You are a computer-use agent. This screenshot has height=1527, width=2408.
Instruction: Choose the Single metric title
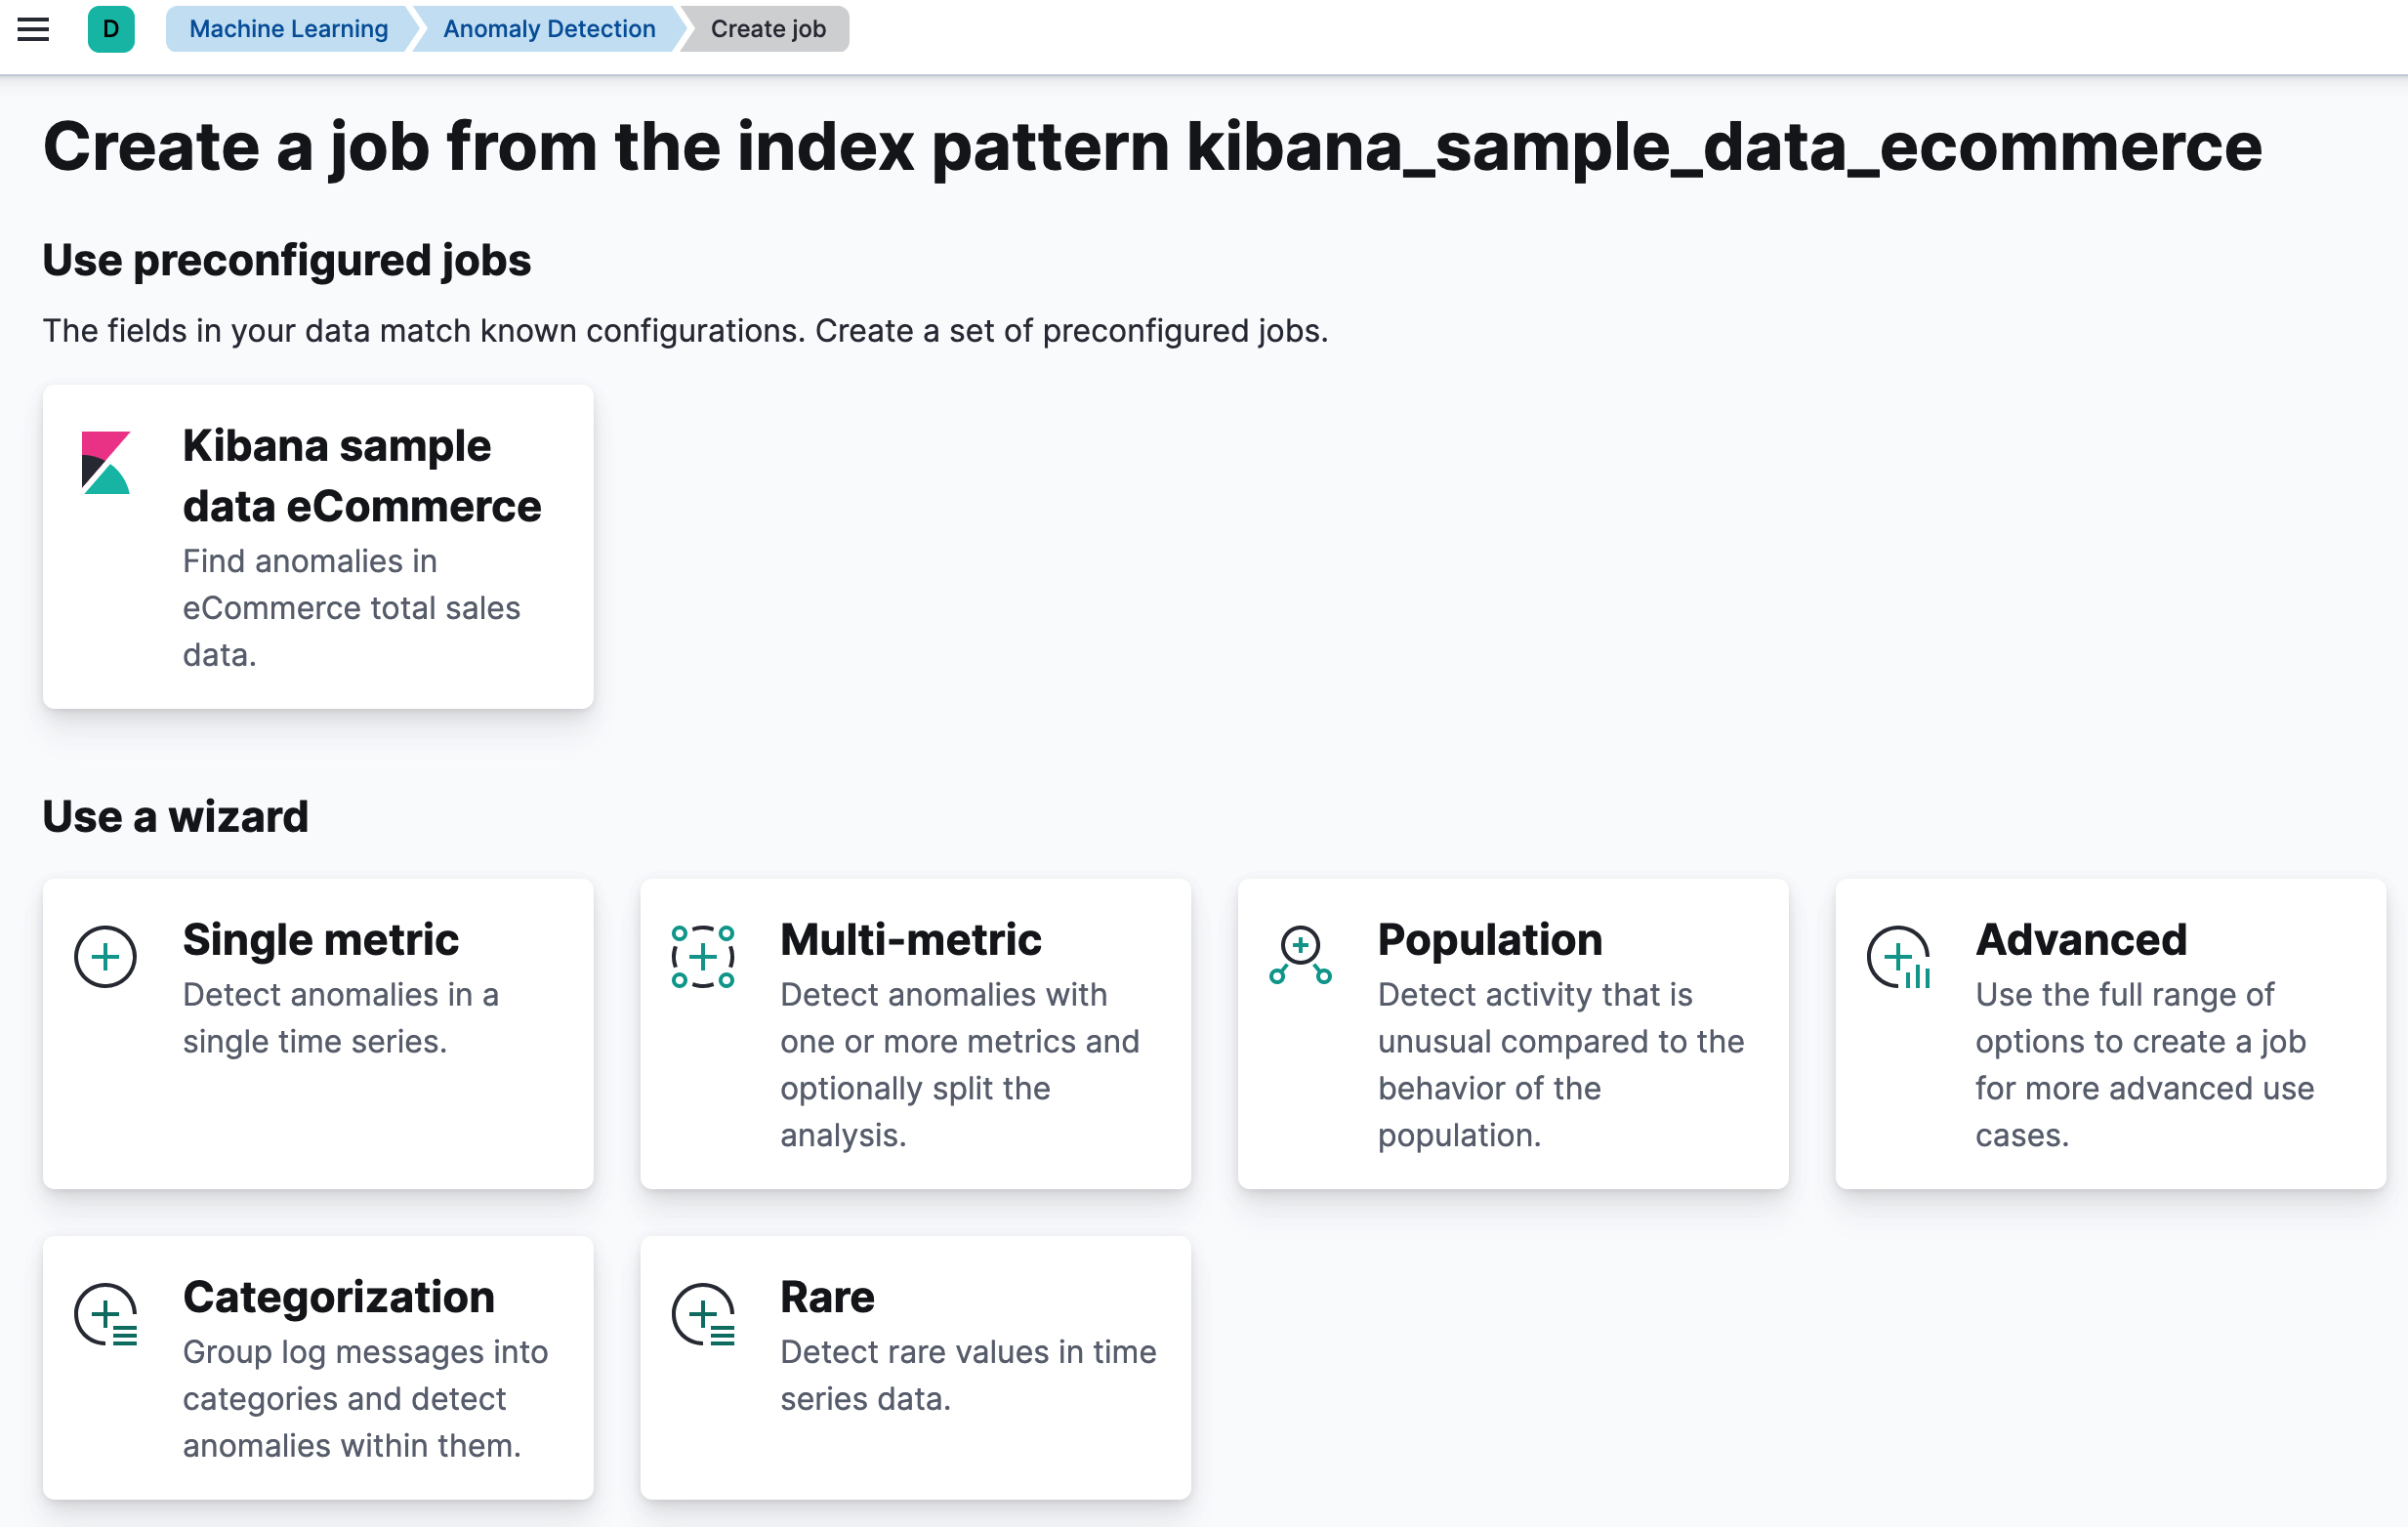coord(320,939)
